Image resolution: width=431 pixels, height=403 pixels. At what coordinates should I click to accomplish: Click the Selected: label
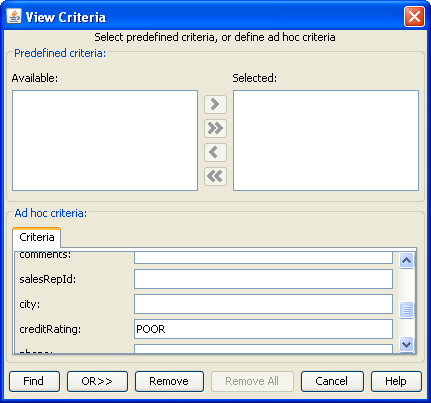pos(255,78)
